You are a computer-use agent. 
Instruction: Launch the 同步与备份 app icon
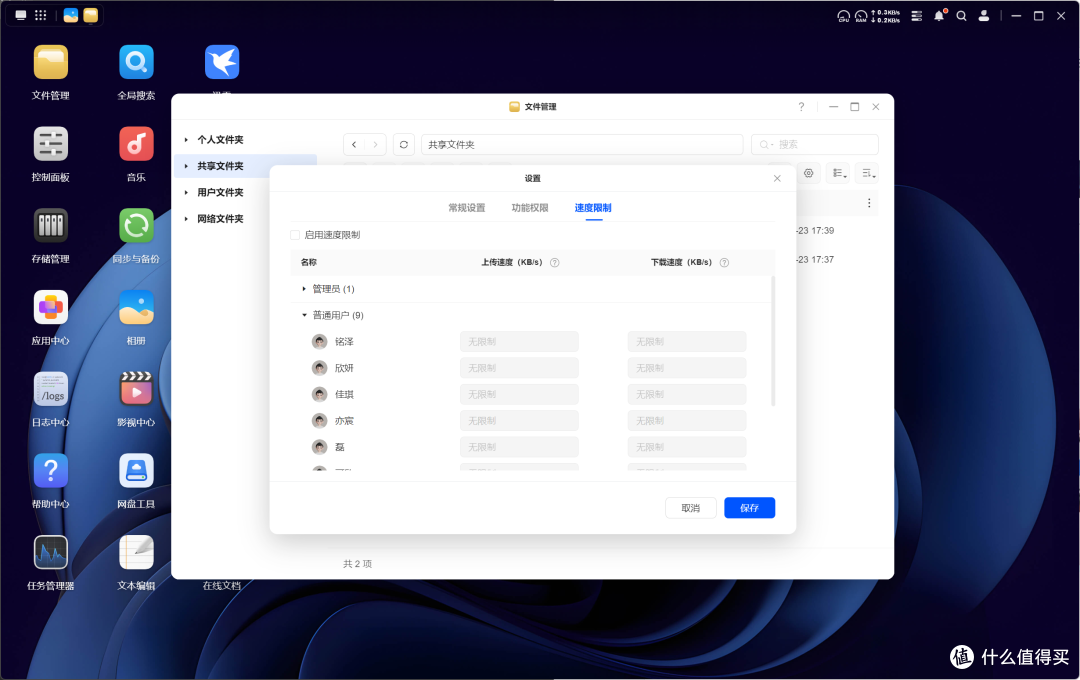pyautogui.click(x=136, y=226)
